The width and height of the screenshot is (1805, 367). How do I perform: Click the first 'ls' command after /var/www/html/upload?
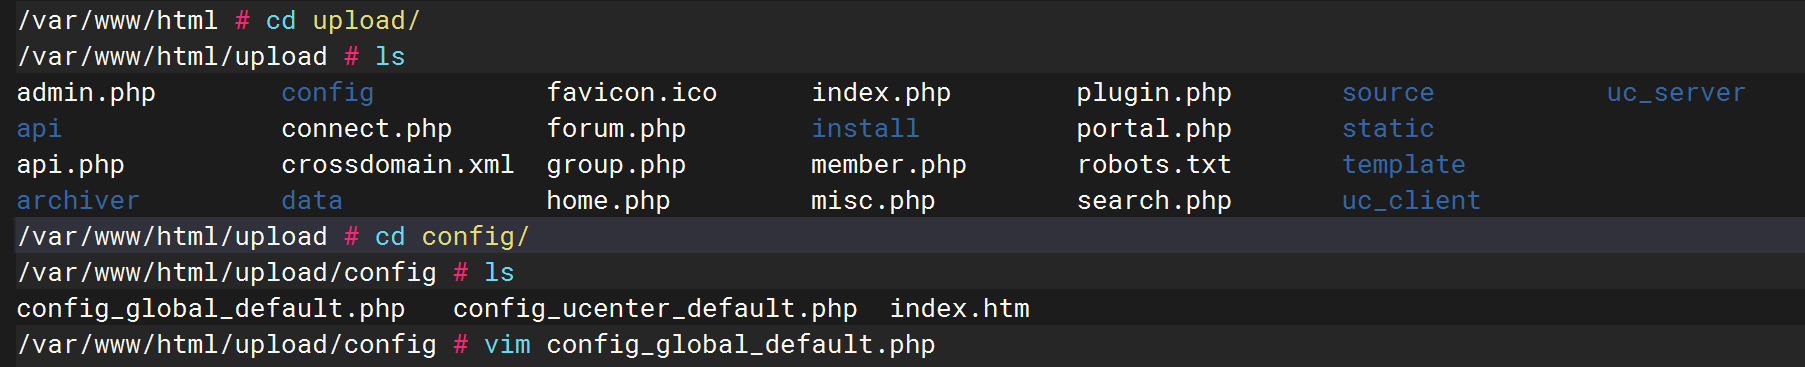pos(390,57)
